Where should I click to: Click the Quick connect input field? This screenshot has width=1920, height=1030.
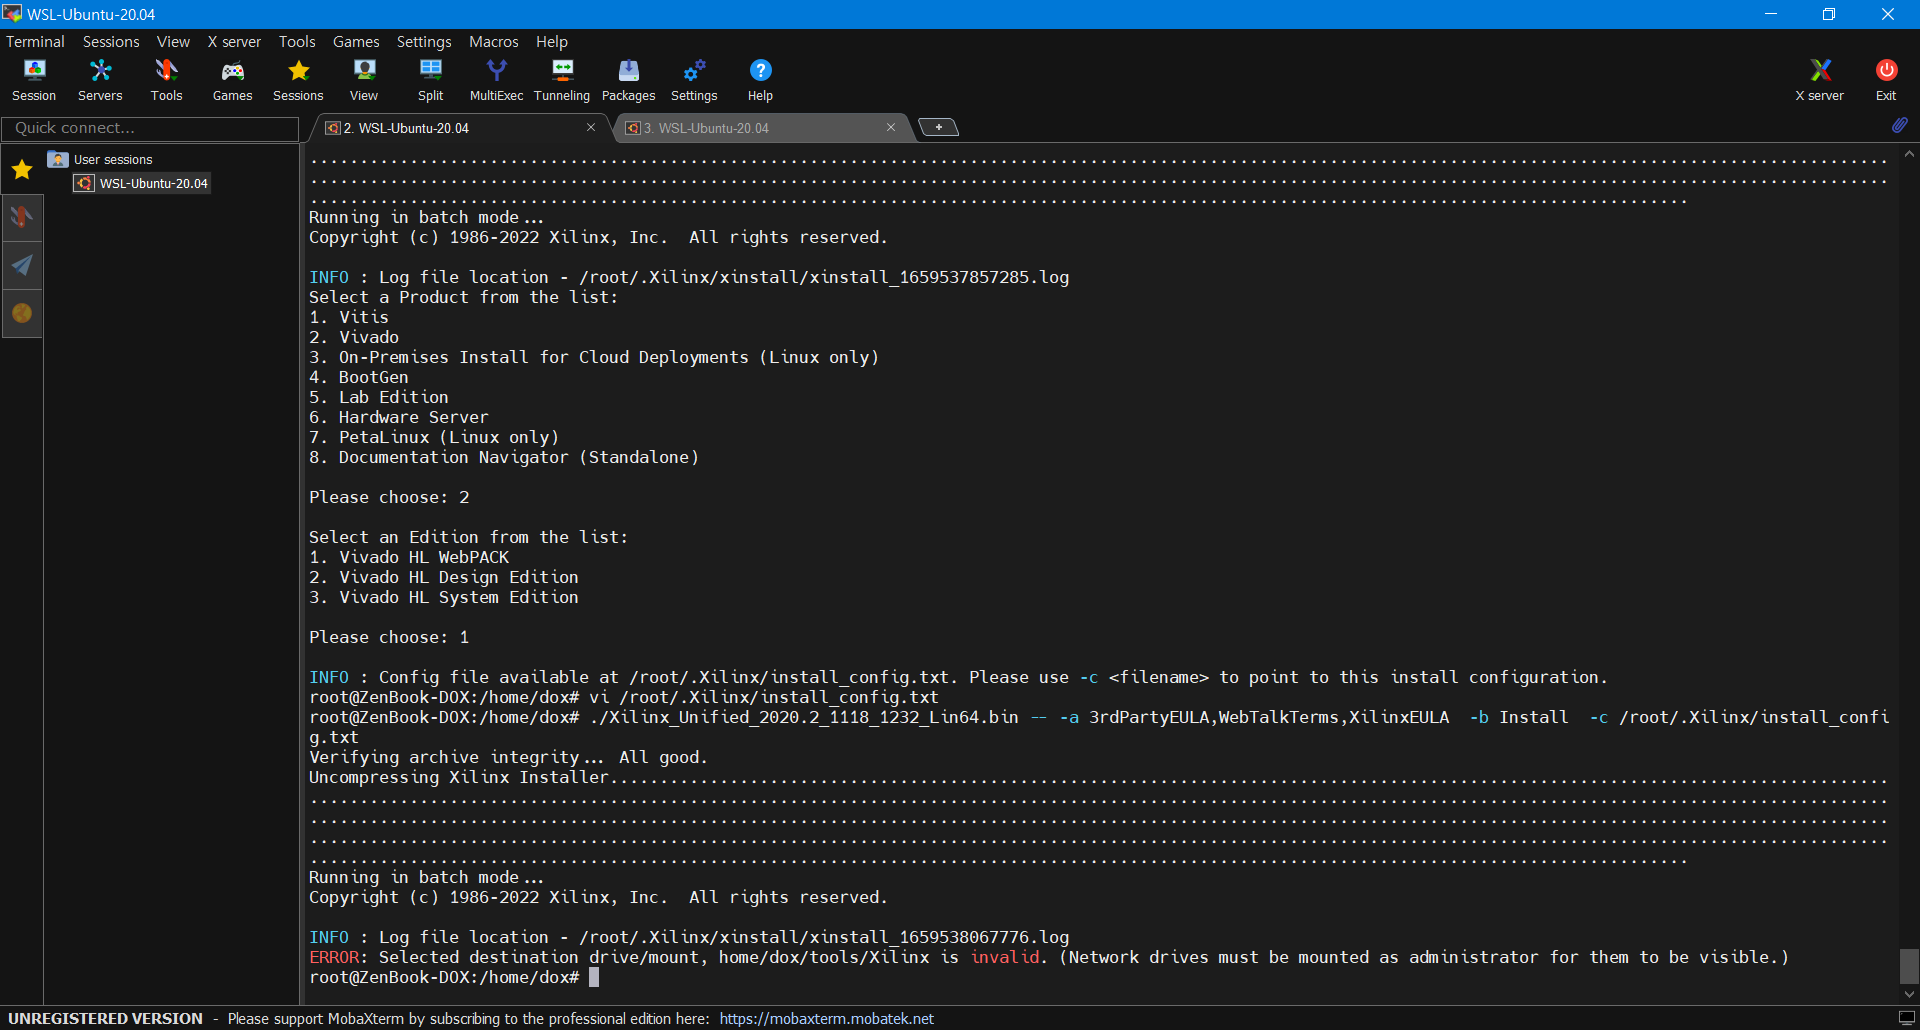coord(150,128)
